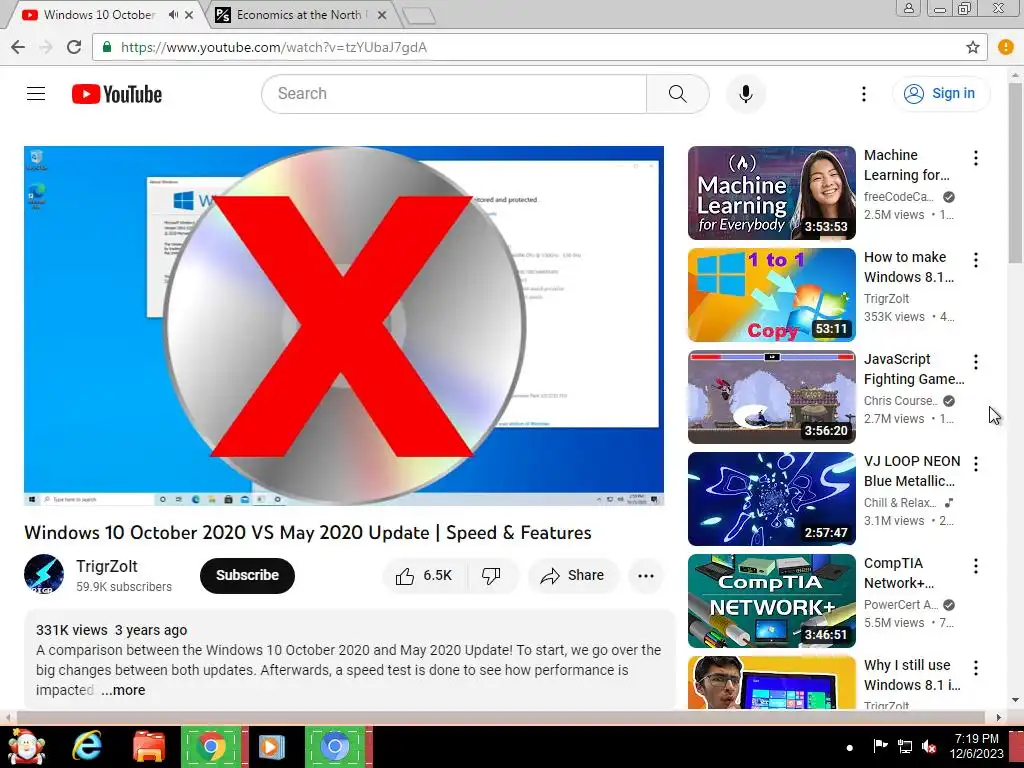Like the video with thumbs up 6.5K
The width and height of the screenshot is (1024, 768).
423,575
